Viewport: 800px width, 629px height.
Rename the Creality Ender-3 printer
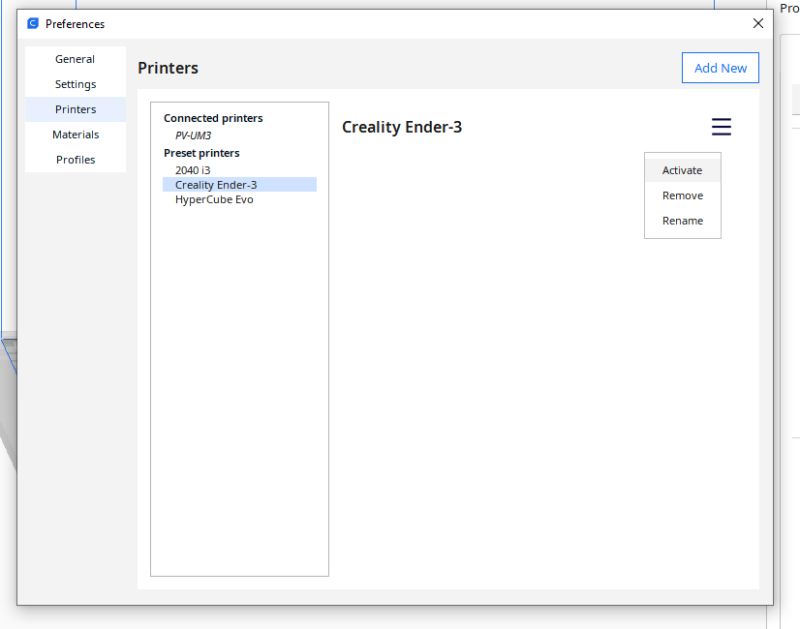tap(682, 220)
